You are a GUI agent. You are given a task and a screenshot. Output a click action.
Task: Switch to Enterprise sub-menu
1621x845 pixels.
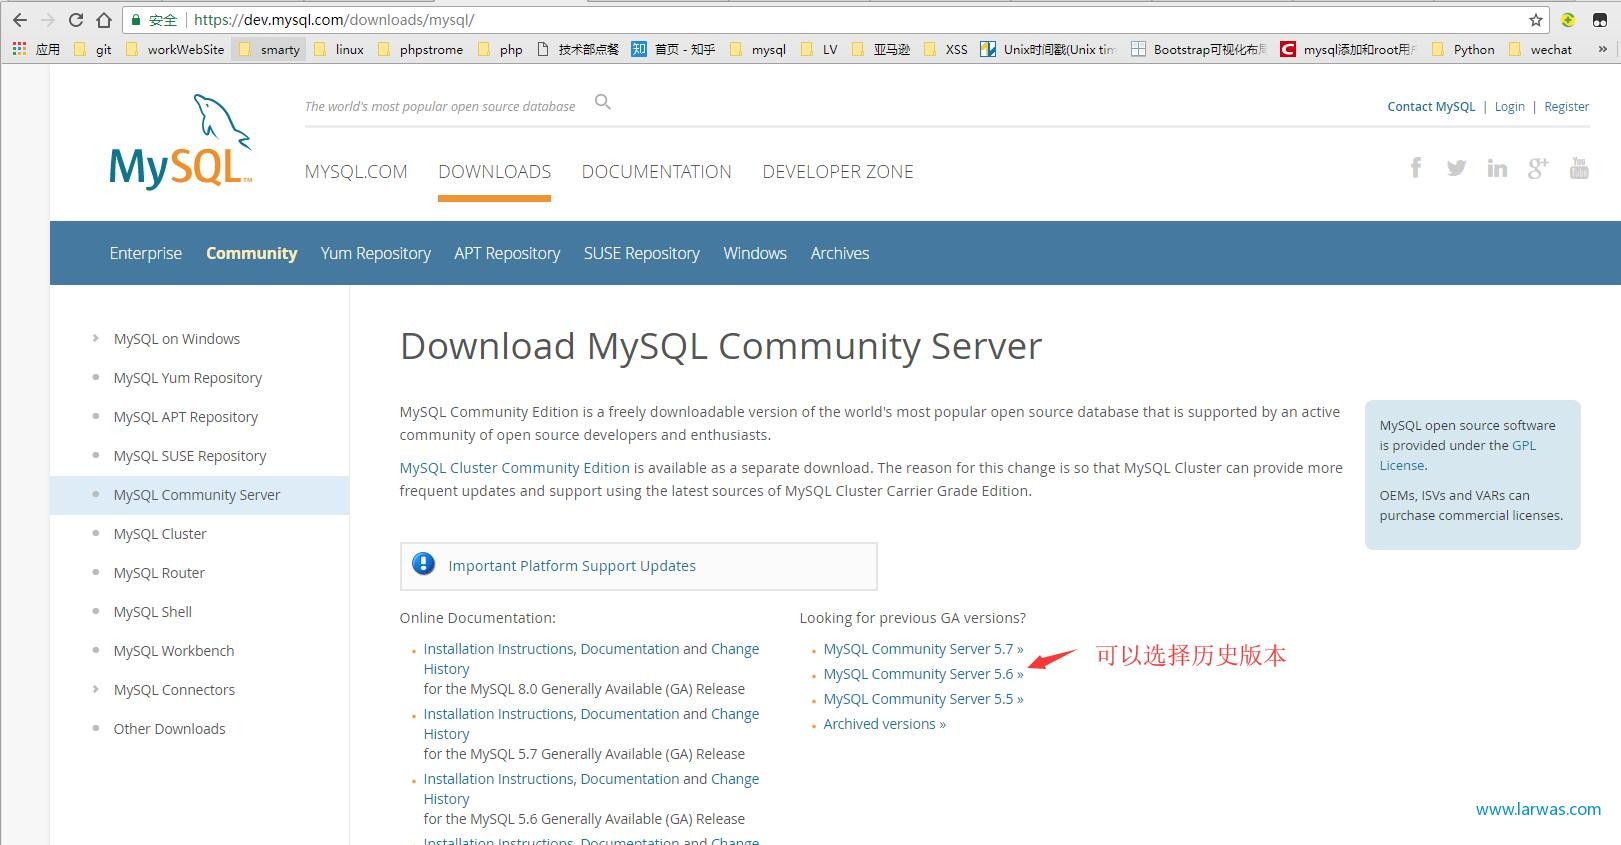pos(146,253)
